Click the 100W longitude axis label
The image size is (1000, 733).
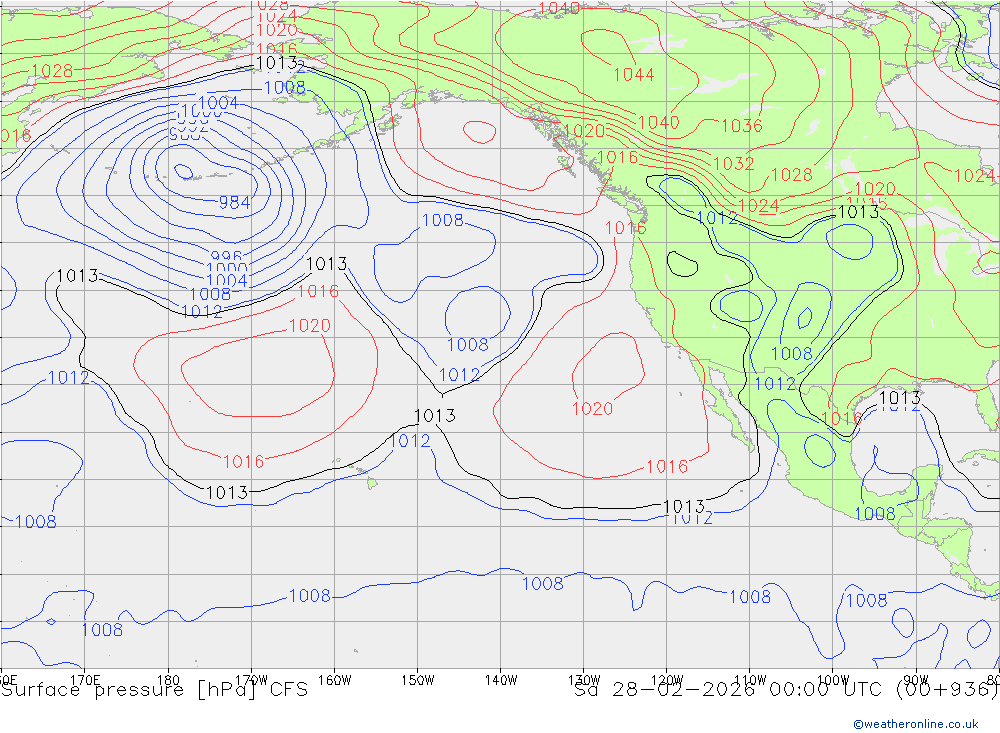833,679
